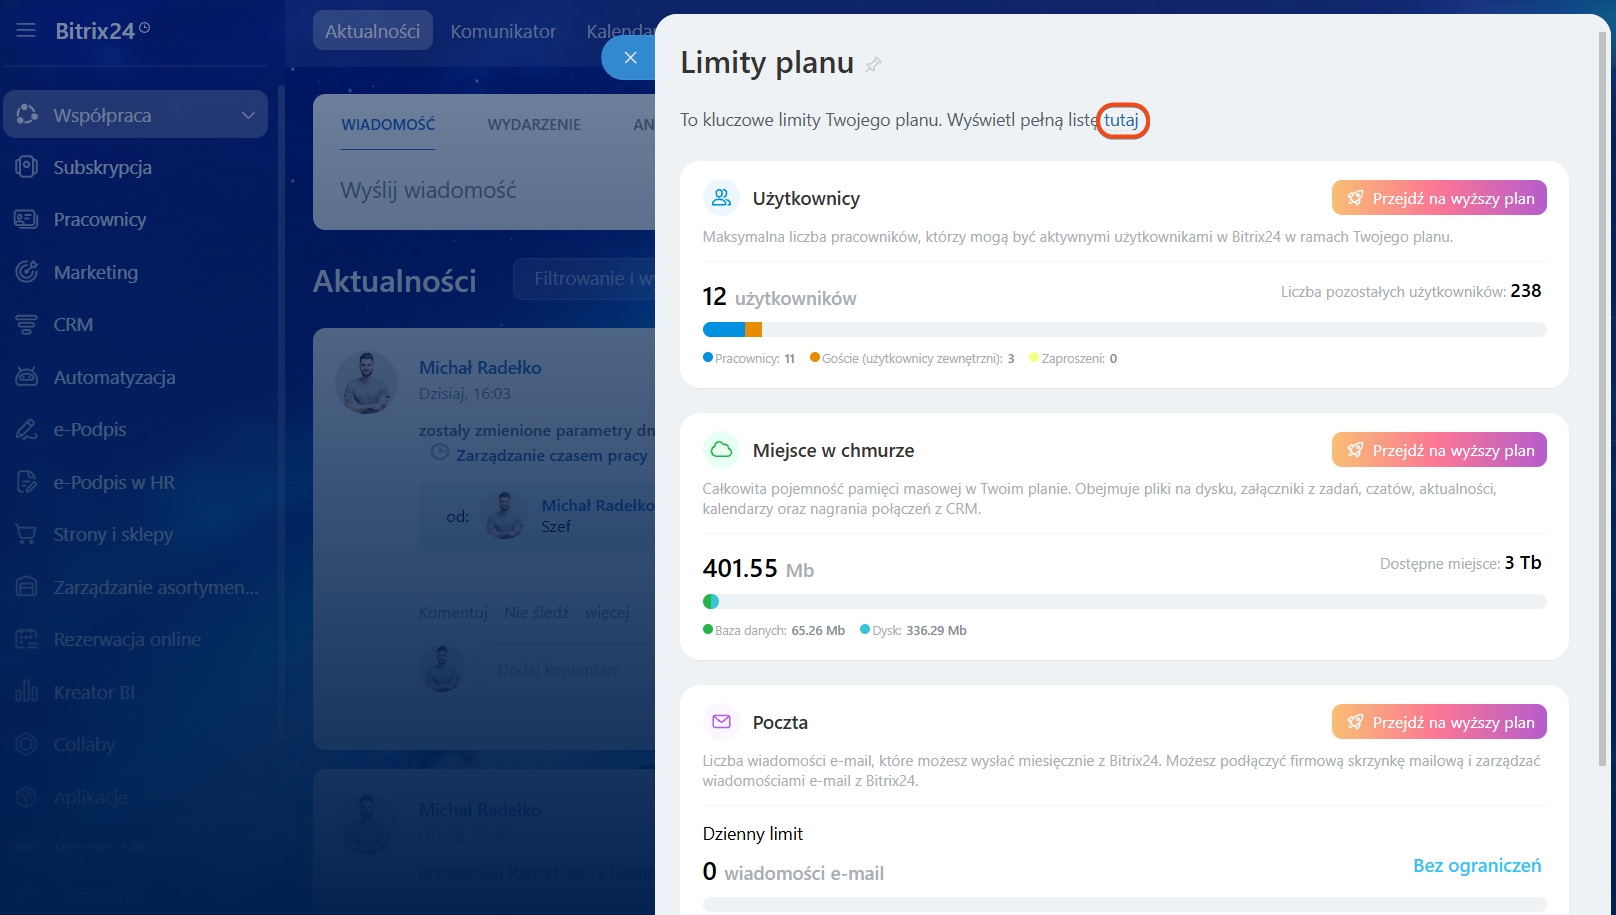Click the Miejsce w chmurze cloud icon
The height and width of the screenshot is (915, 1616).
coord(721,450)
